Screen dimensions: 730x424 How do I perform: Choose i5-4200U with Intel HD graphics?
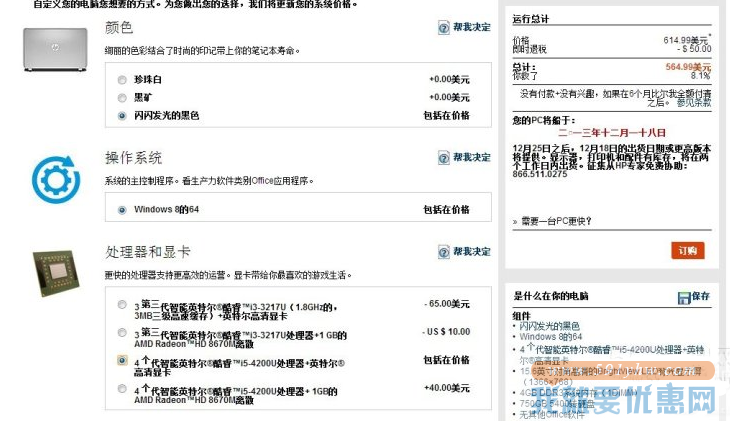(x=122, y=360)
